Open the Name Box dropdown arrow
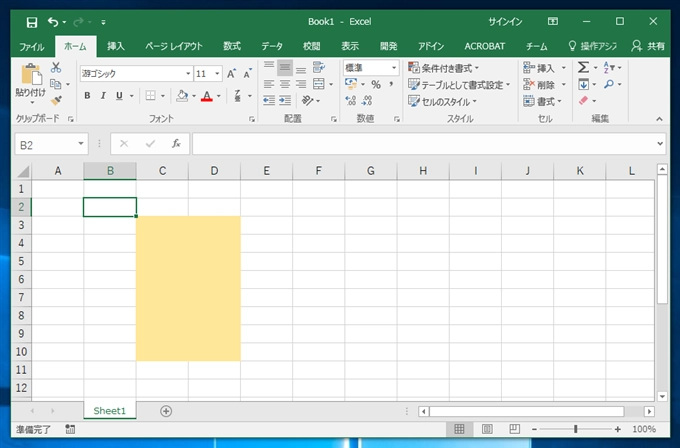This screenshot has width=680, height=448. click(x=81, y=144)
